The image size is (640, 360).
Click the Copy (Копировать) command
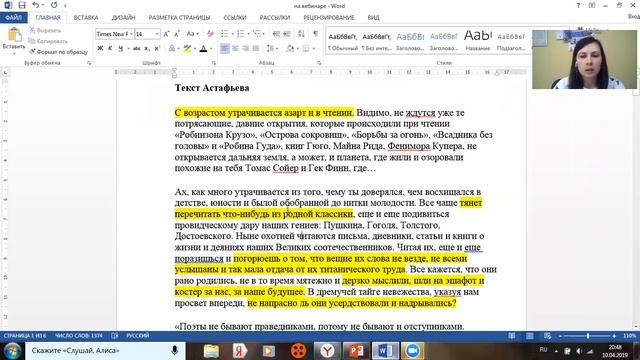(48, 41)
